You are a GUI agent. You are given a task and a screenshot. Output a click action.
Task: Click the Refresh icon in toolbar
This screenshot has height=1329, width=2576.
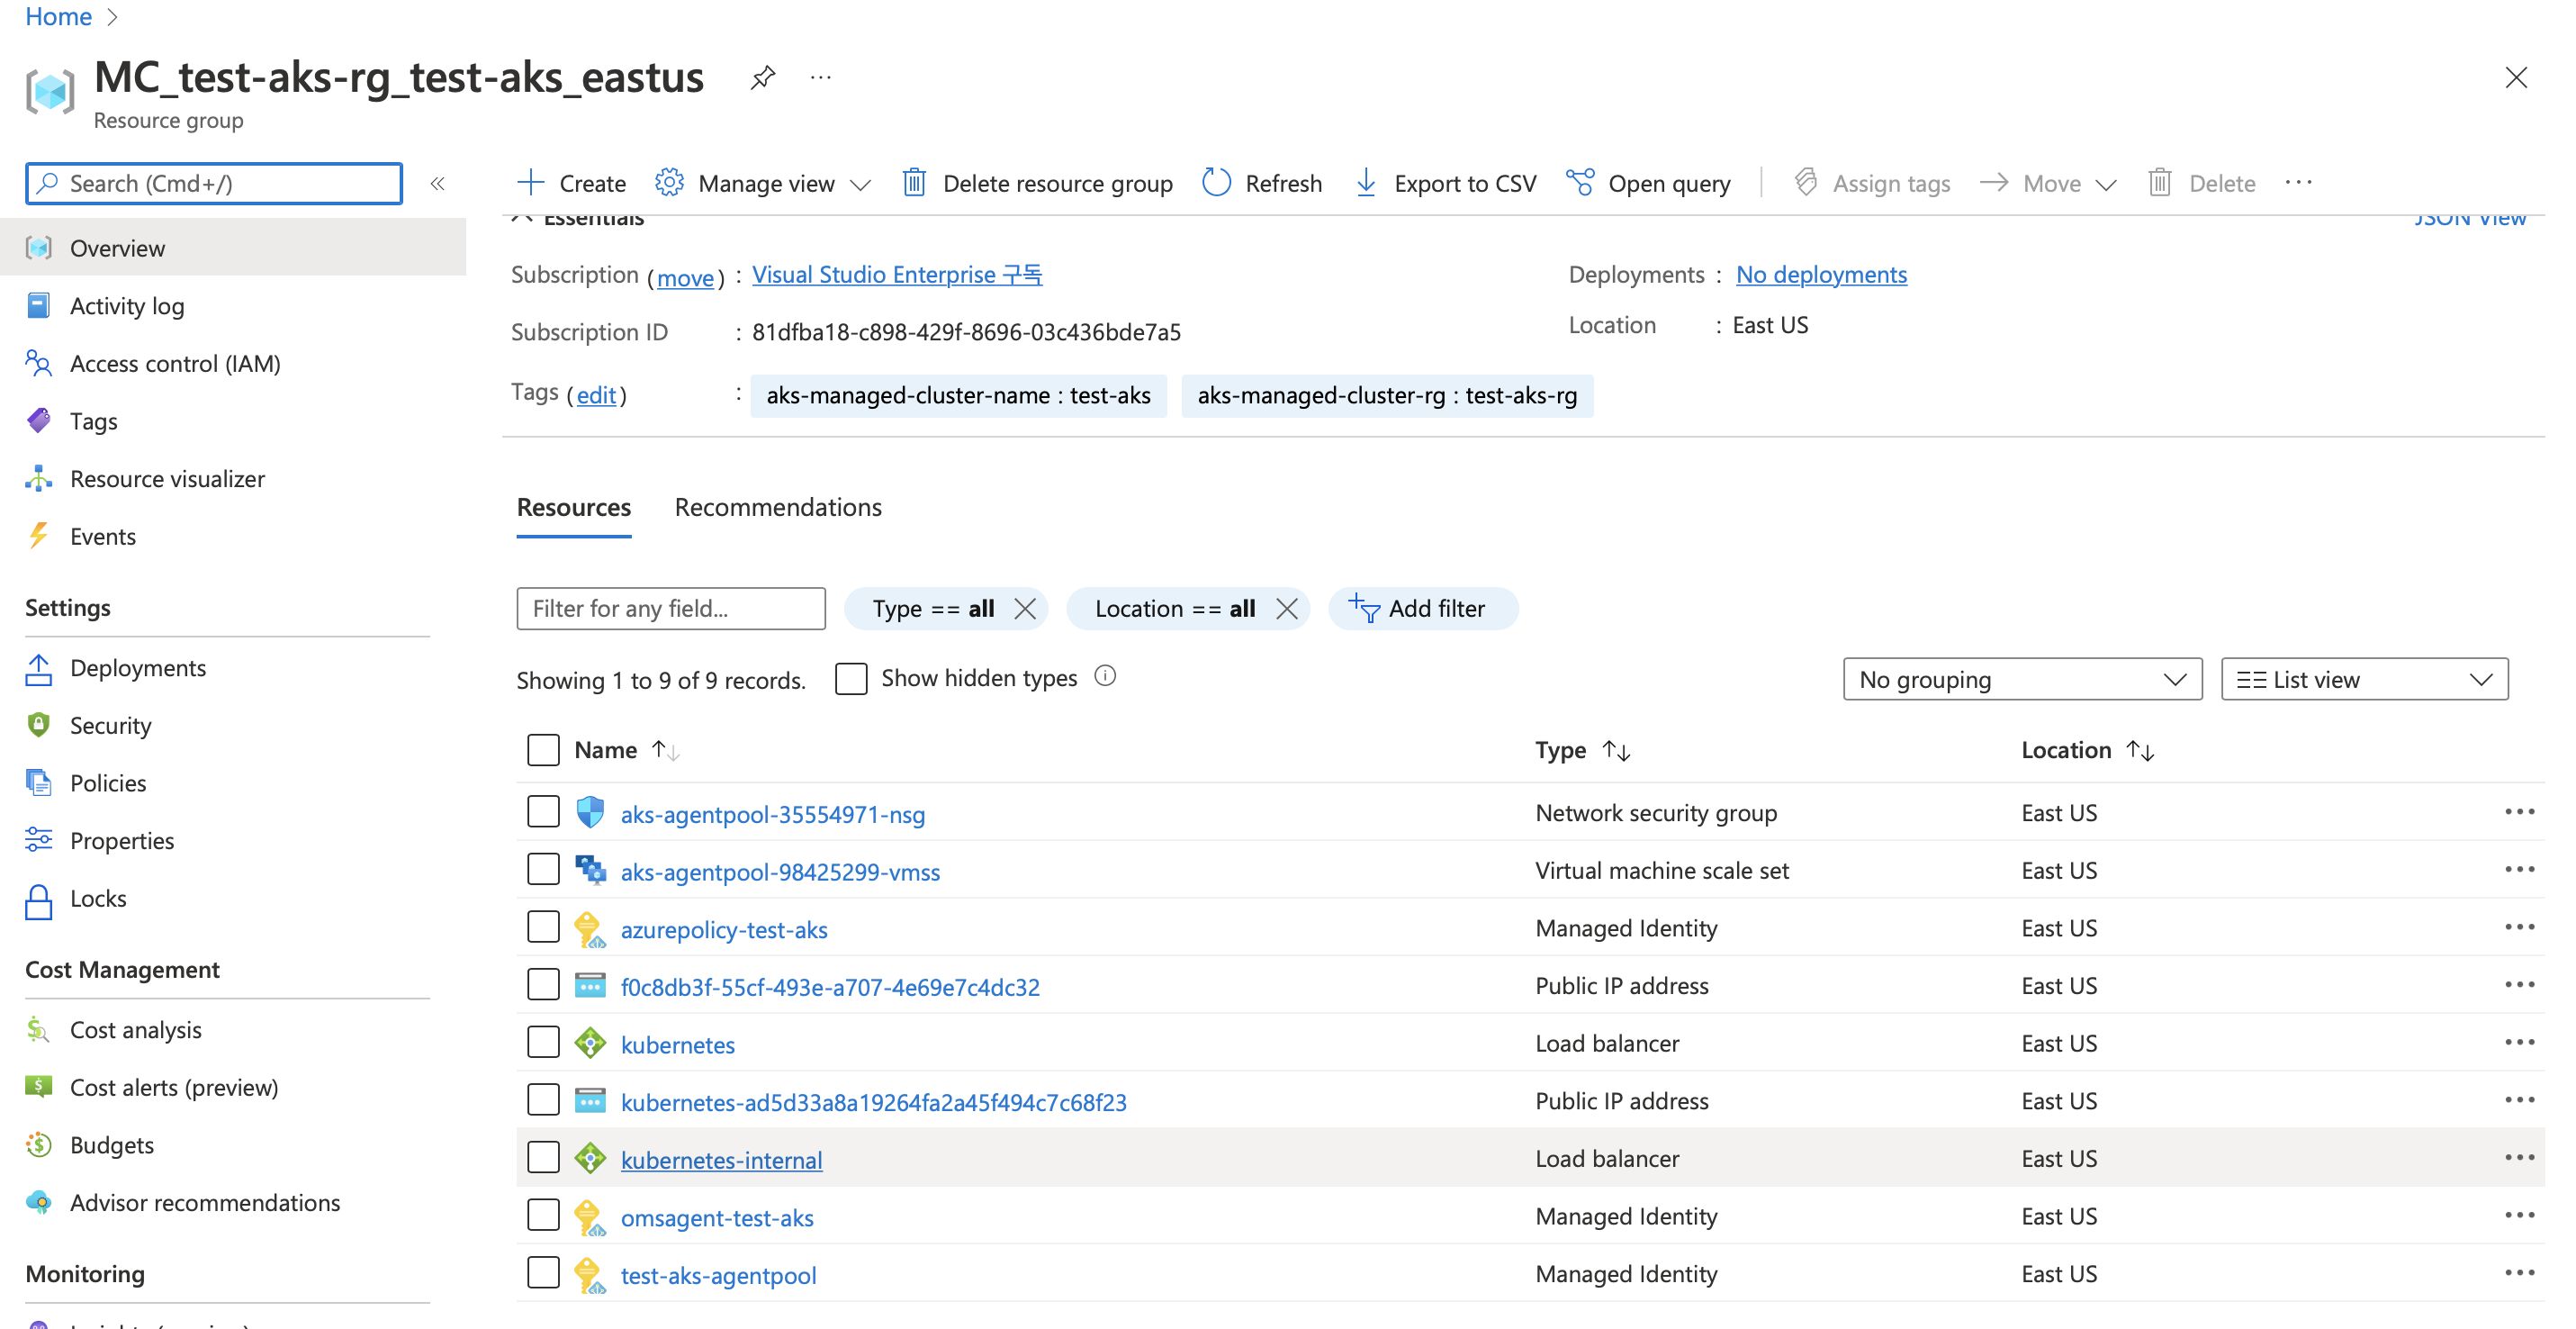point(1215,183)
